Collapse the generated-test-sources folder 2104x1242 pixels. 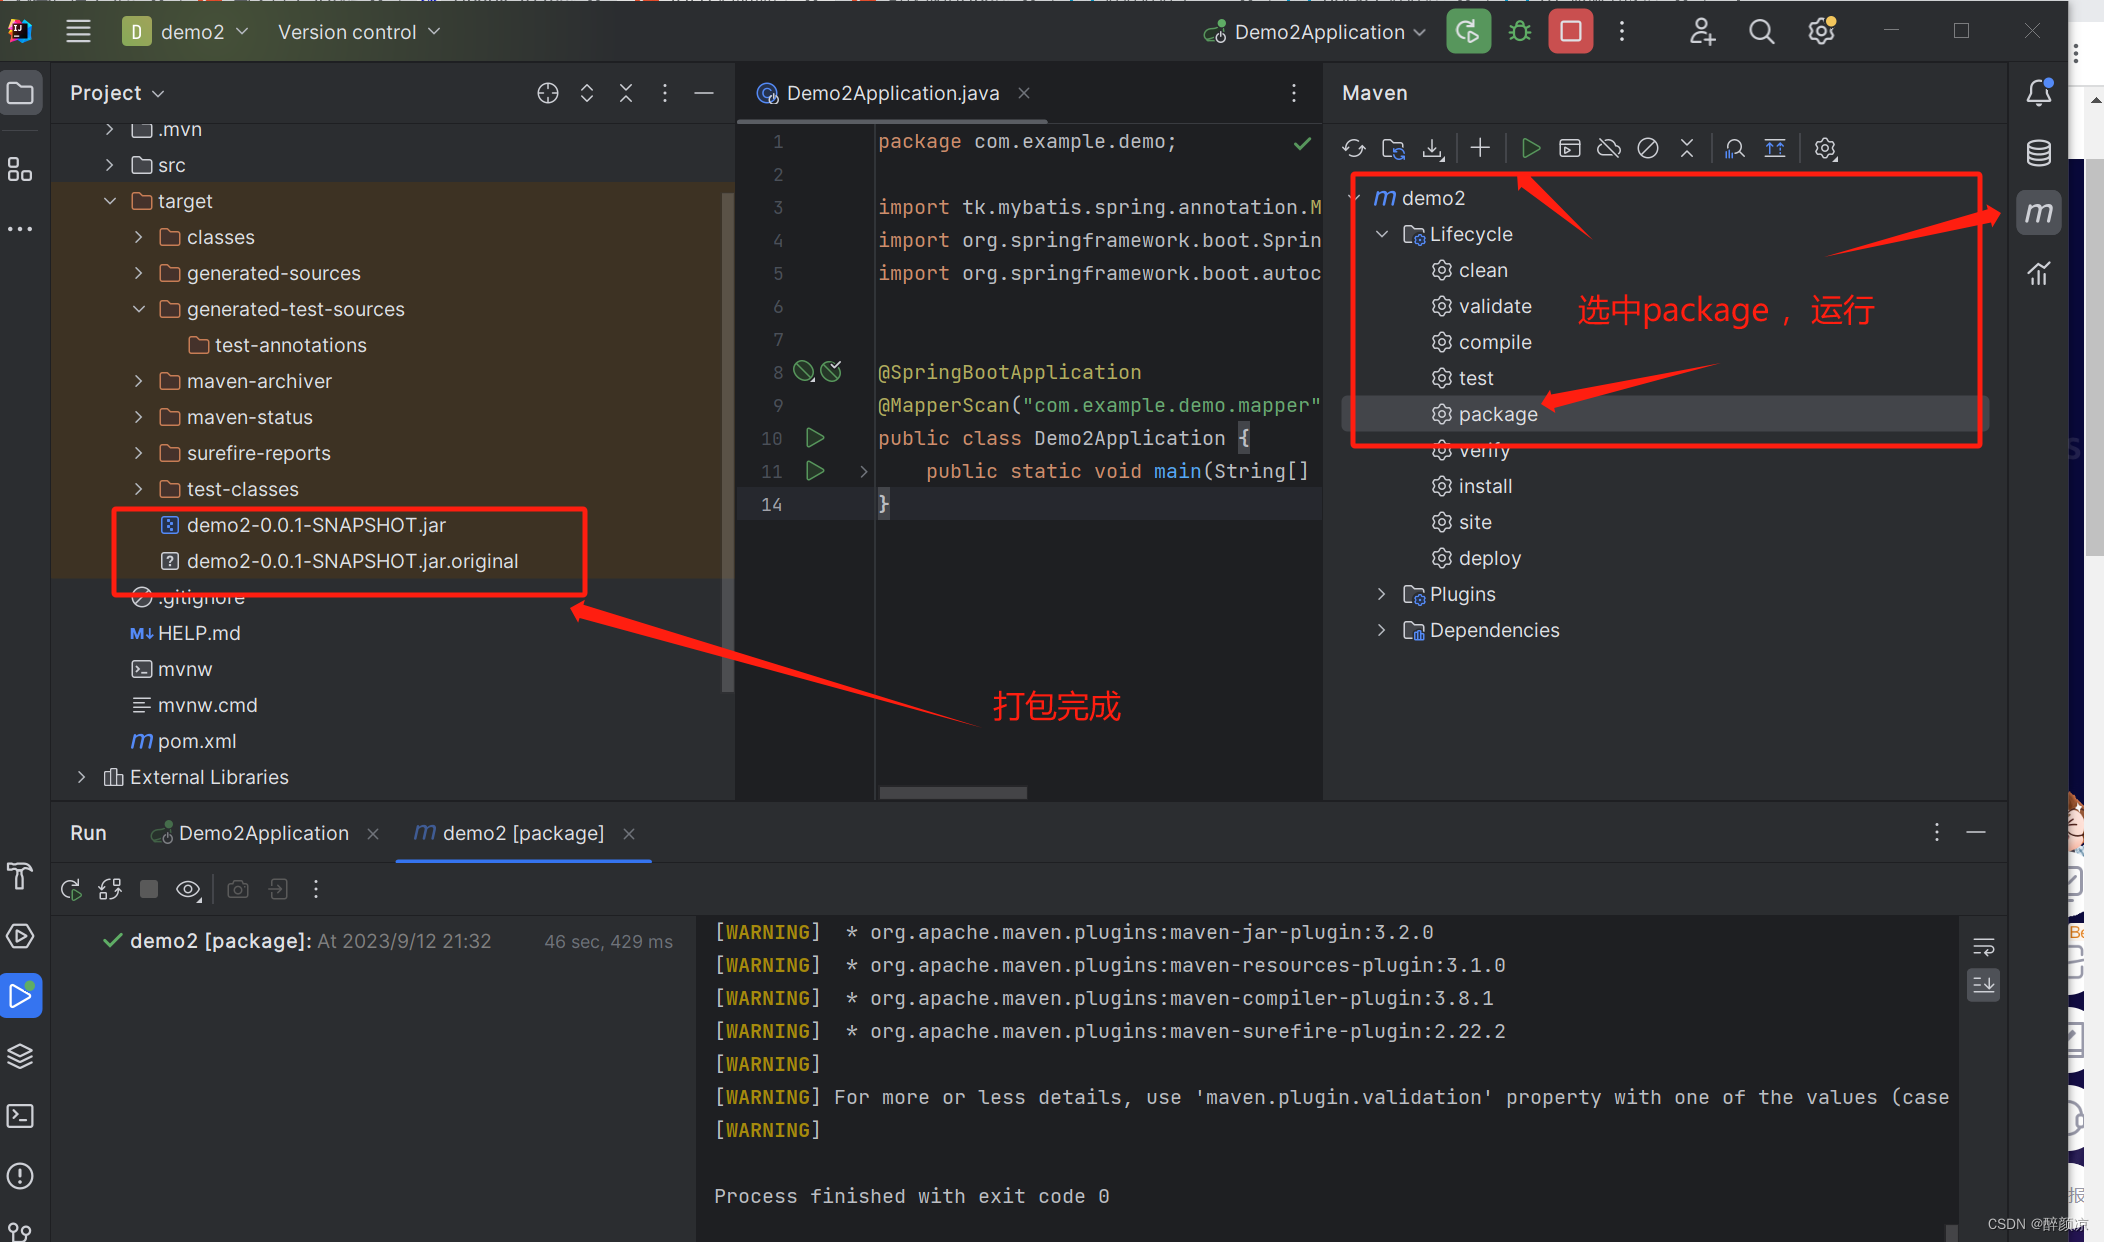pos(138,309)
